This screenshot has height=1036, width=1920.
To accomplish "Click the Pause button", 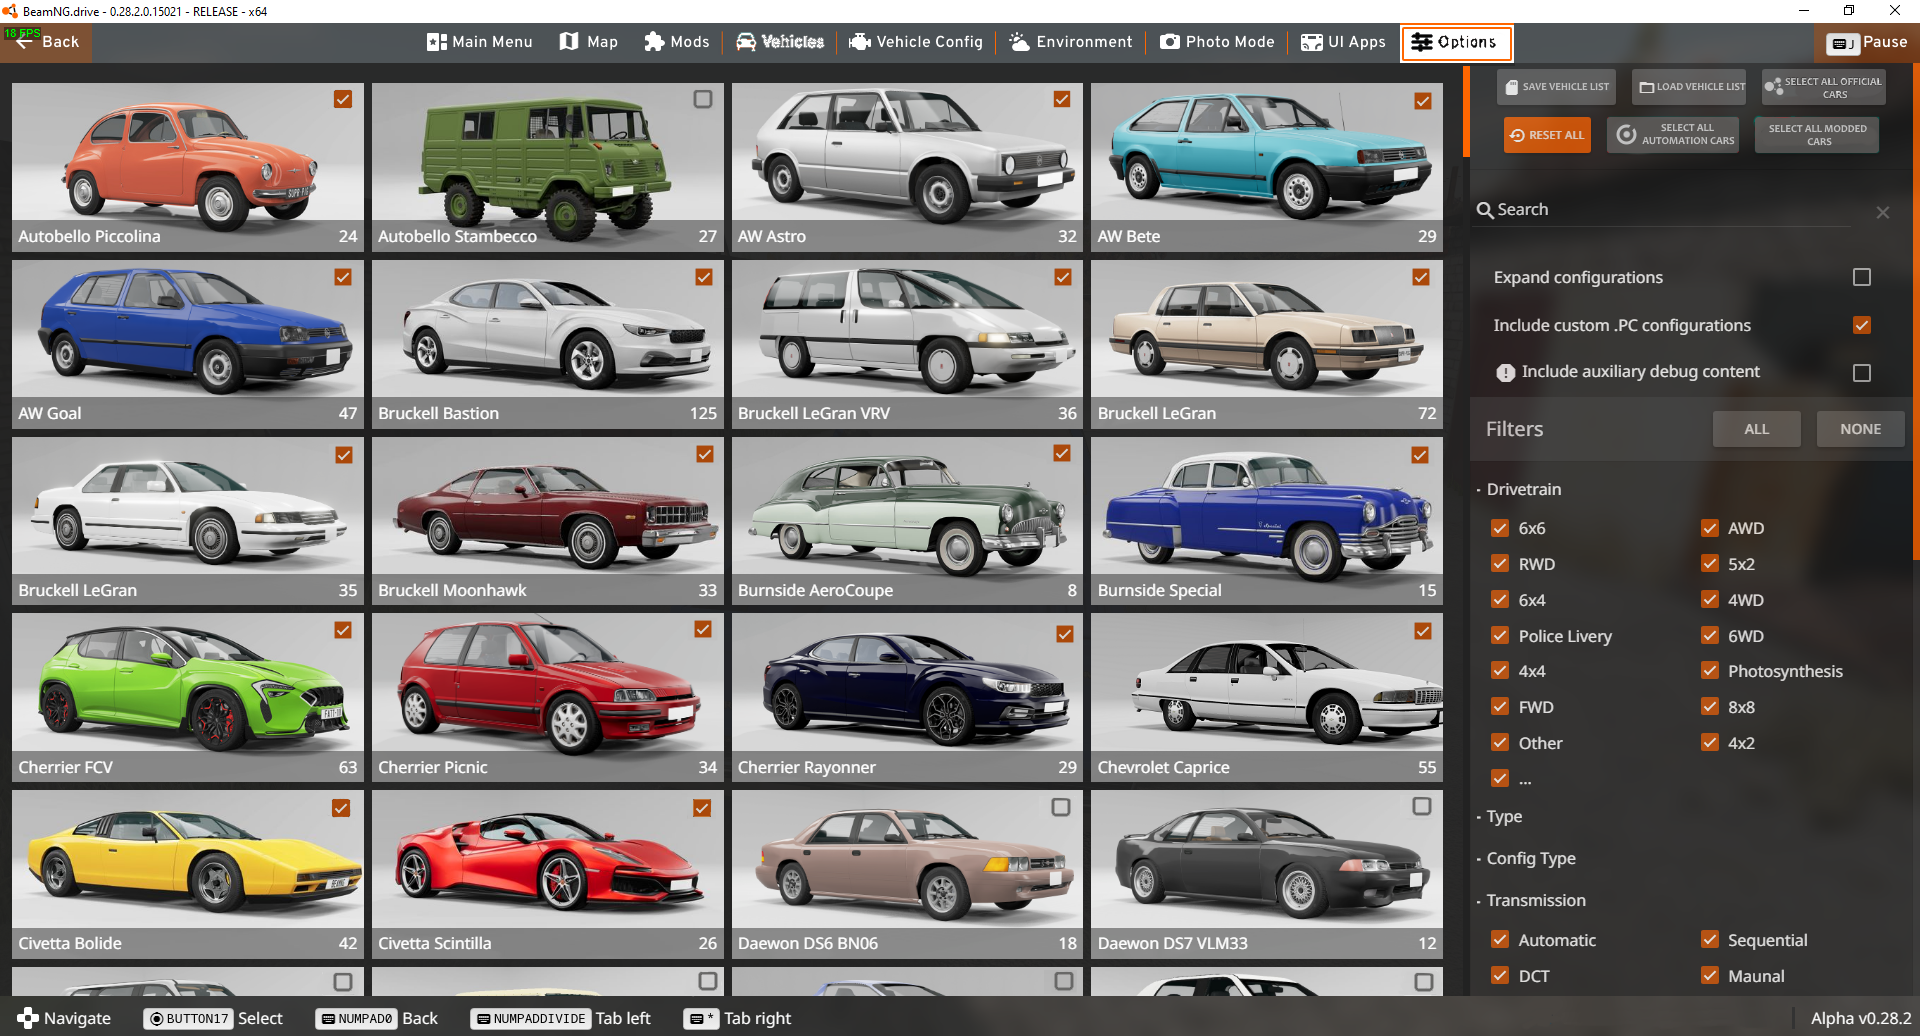I will [1867, 43].
